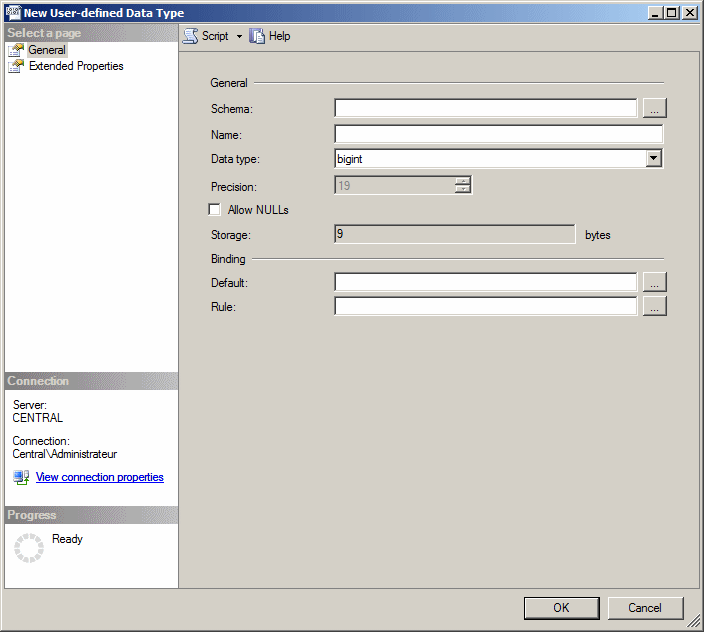Minimize the New User-defined Data Type window
The height and width of the screenshot is (632, 704).
(x=656, y=13)
